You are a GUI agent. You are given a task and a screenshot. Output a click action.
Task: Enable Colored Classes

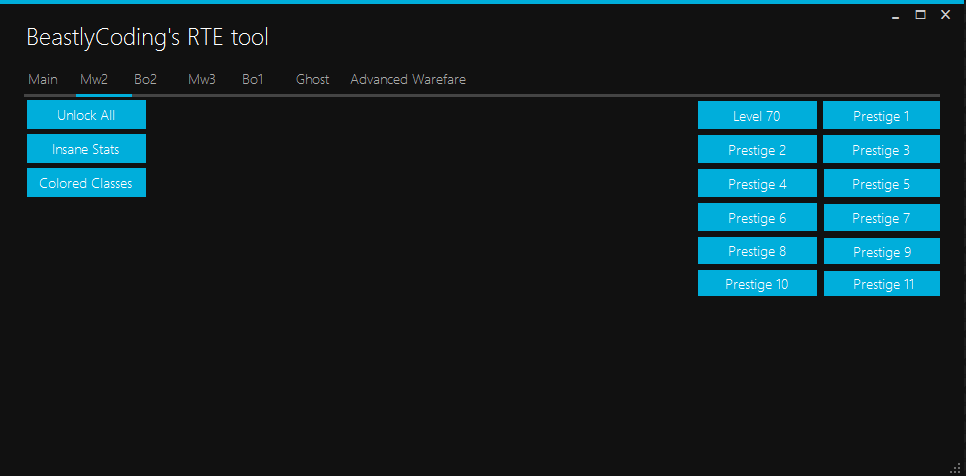pos(86,183)
